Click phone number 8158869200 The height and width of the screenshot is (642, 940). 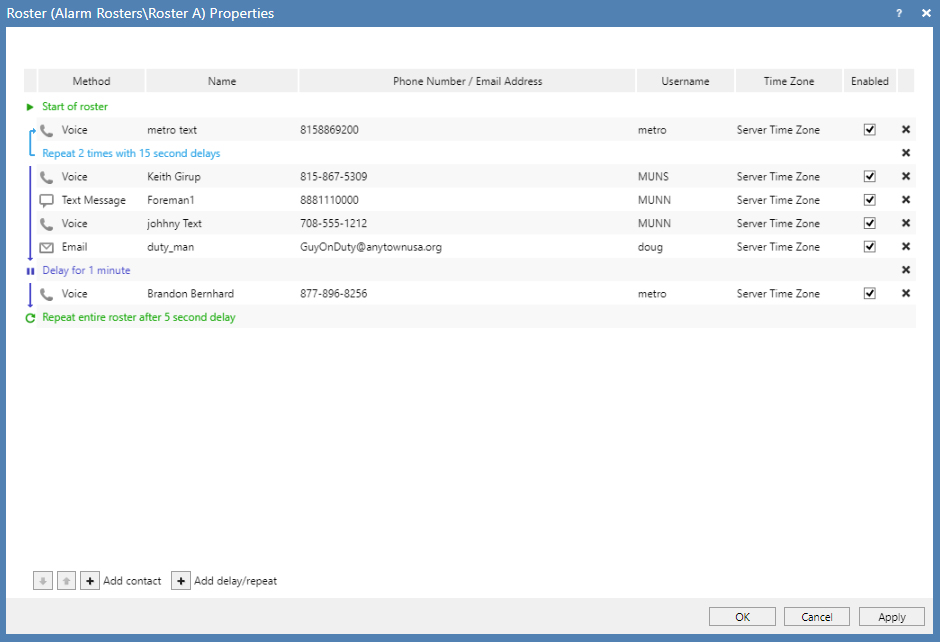tap(329, 129)
